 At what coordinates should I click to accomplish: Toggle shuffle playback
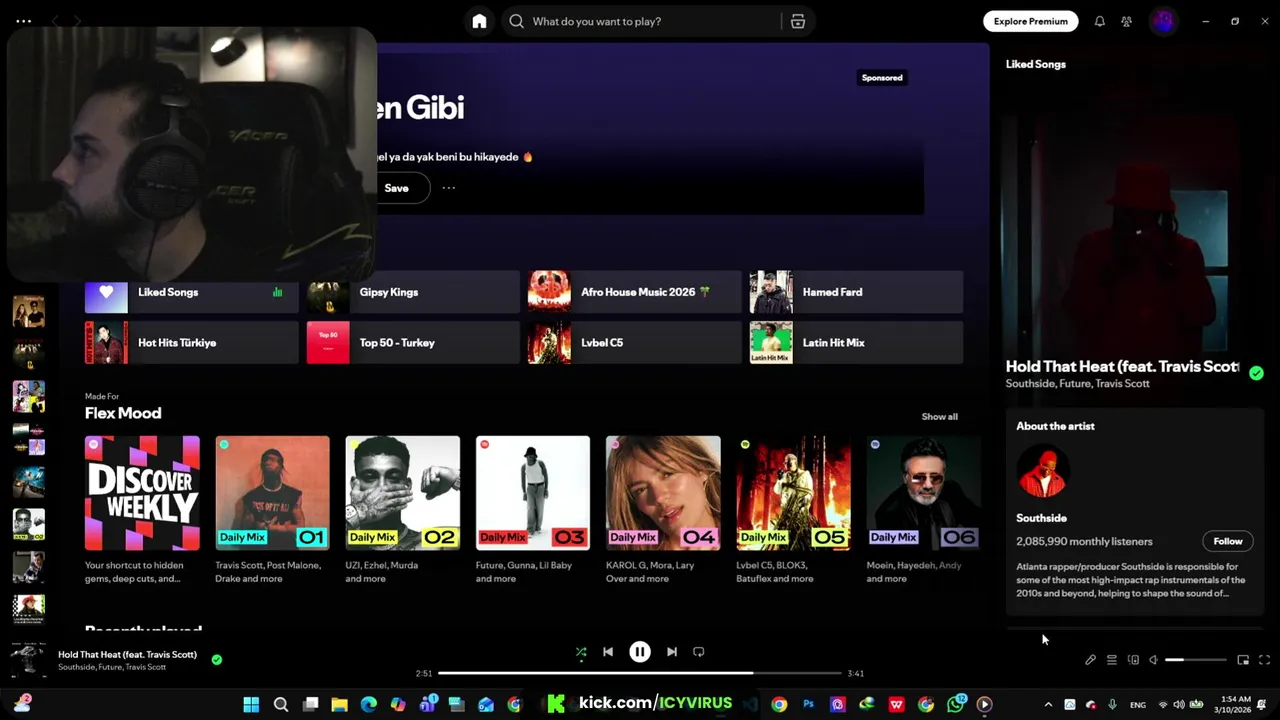[581, 652]
